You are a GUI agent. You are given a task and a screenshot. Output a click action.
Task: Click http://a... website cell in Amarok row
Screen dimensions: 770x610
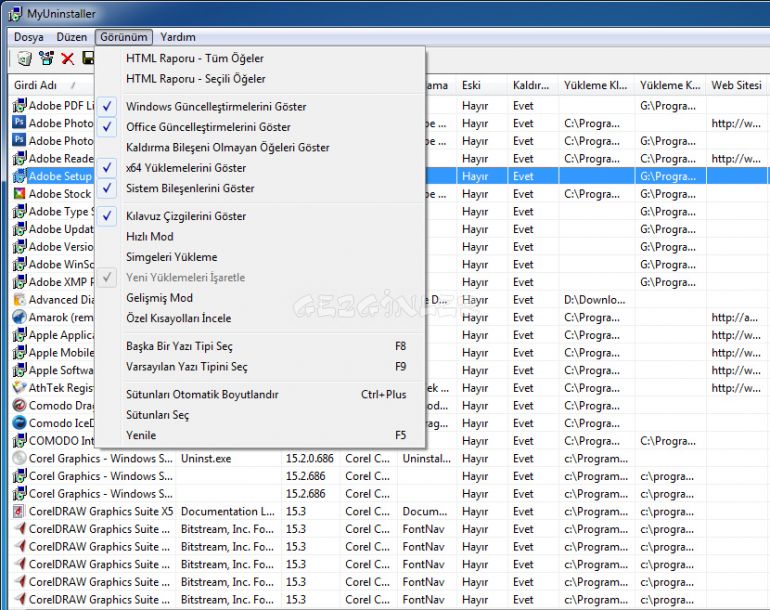pos(735,317)
